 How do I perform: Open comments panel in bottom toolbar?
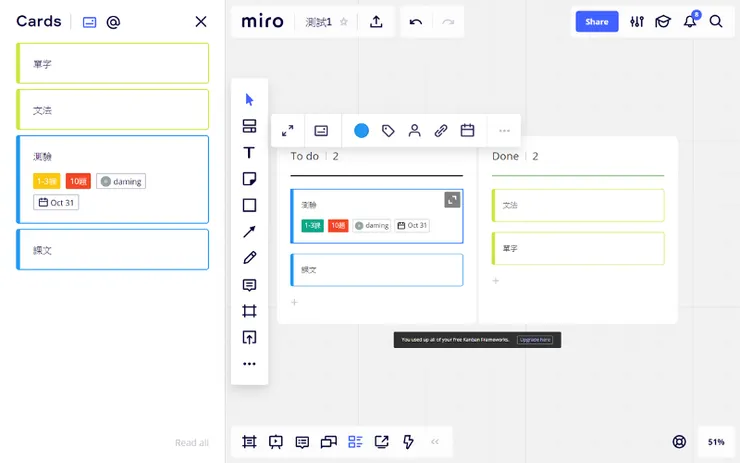[x=302, y=442]
